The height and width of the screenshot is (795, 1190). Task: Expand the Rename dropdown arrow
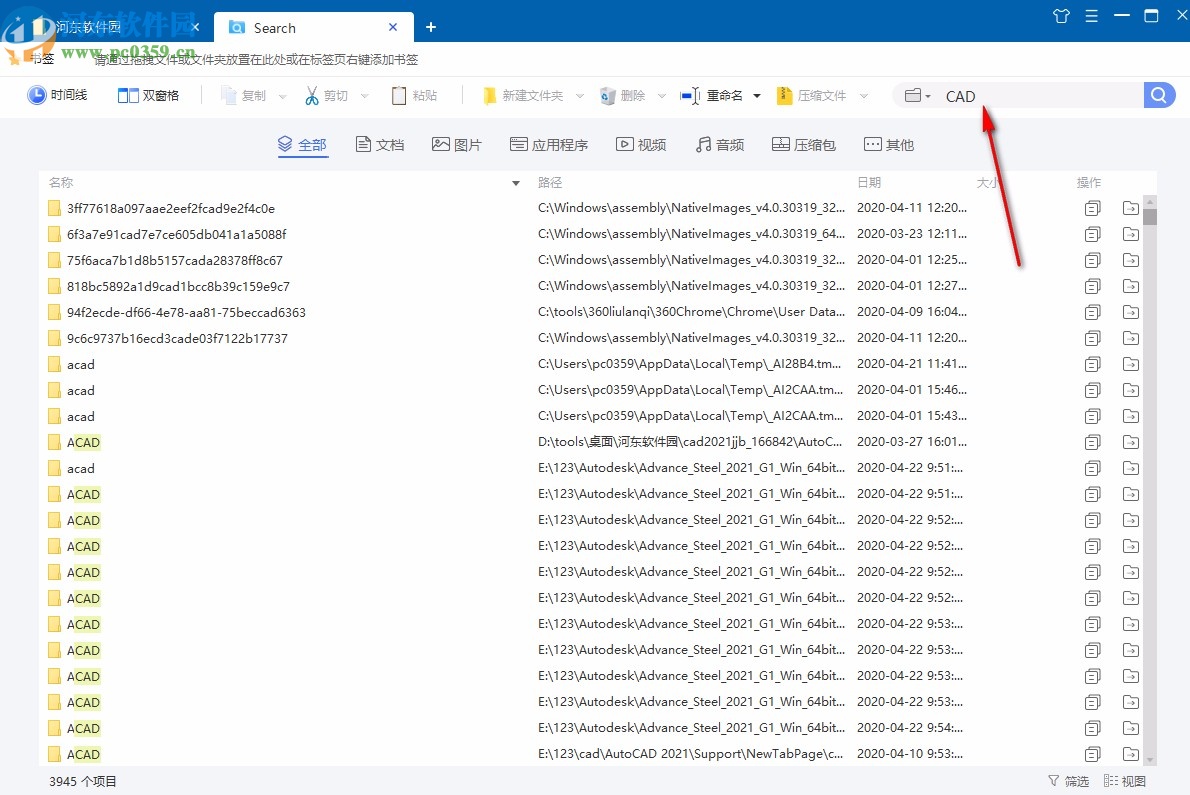(x=757, y=96)
